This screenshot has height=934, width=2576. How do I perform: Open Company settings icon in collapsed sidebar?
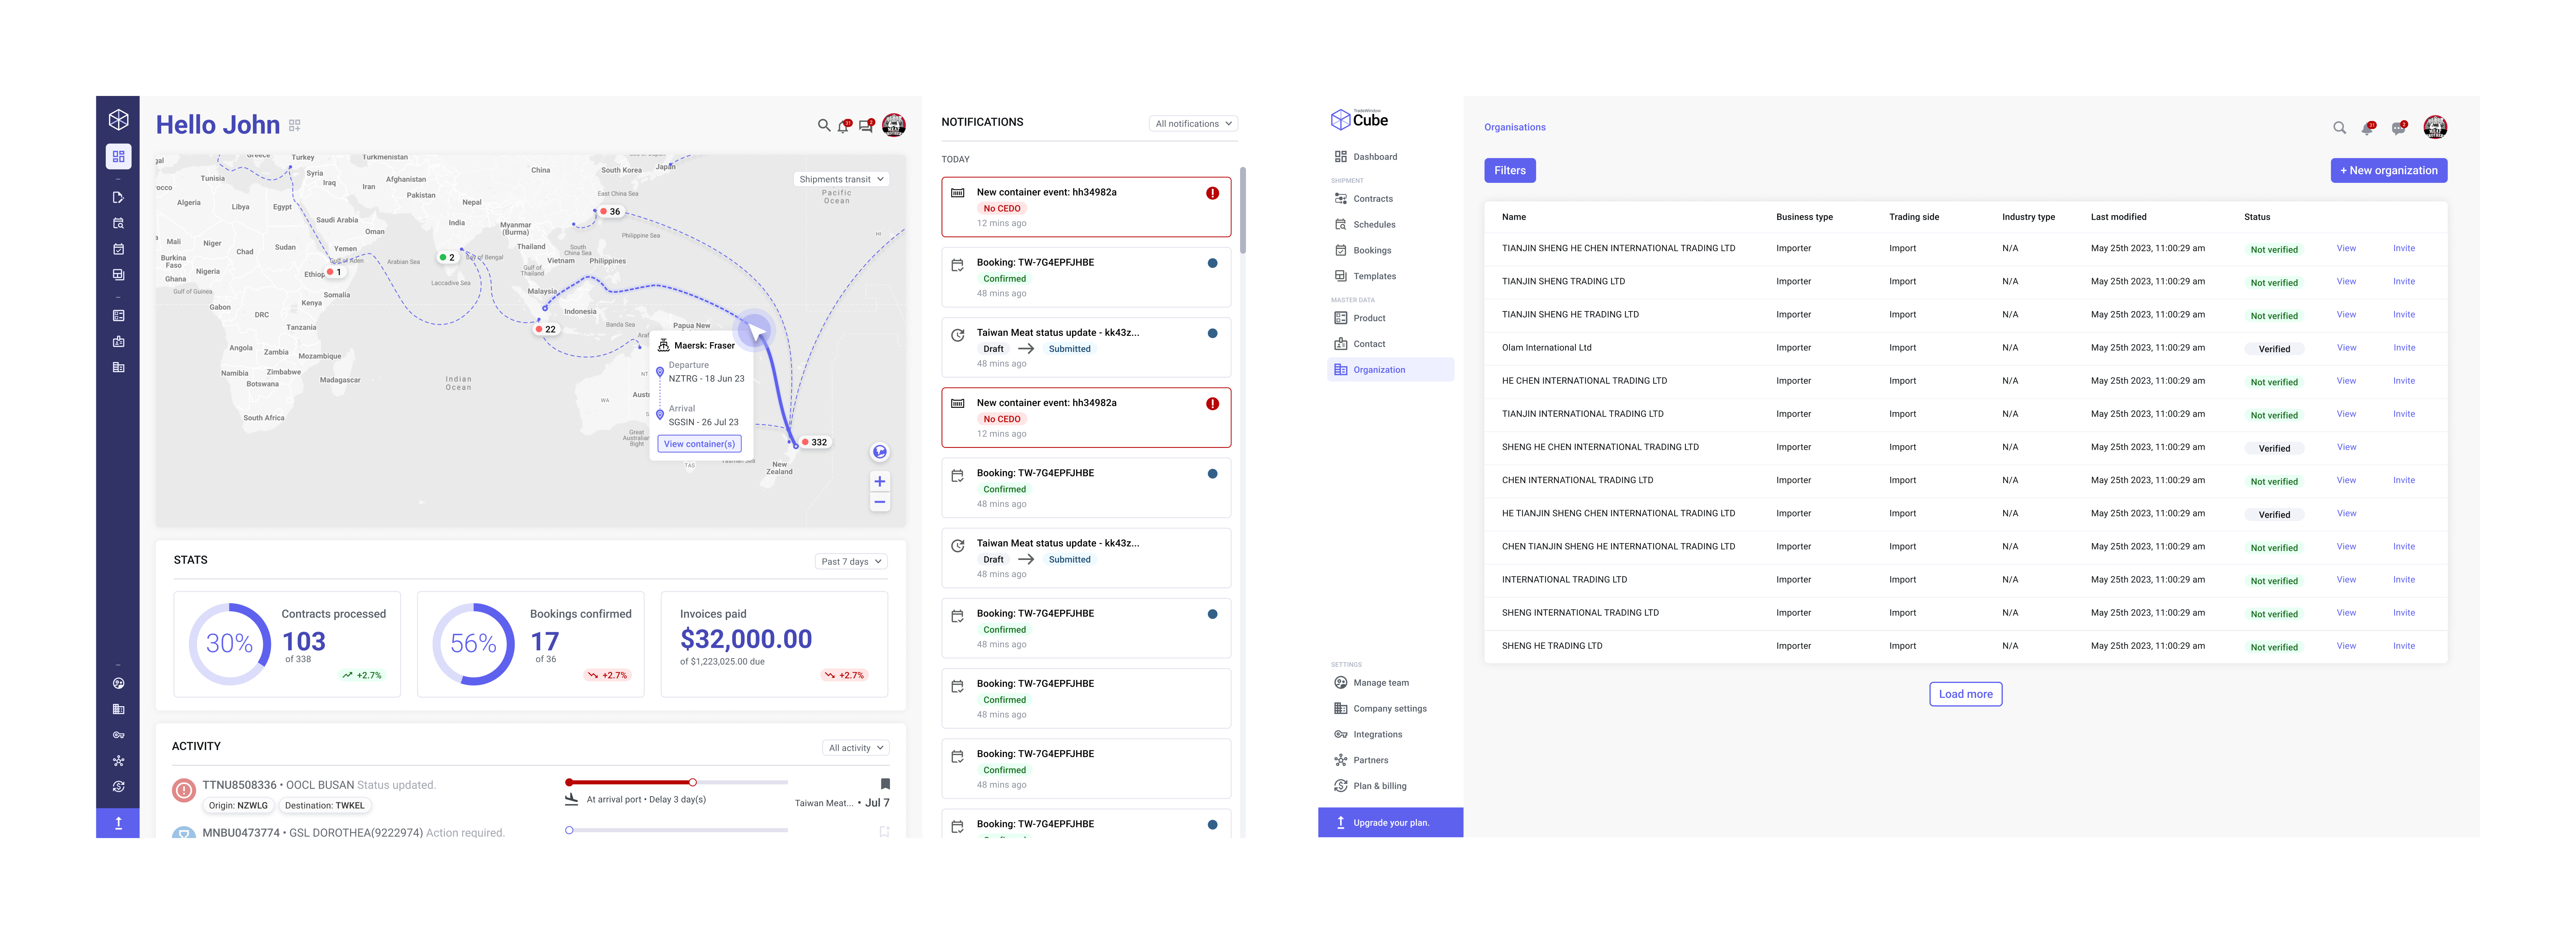click(x=118, y=710)
